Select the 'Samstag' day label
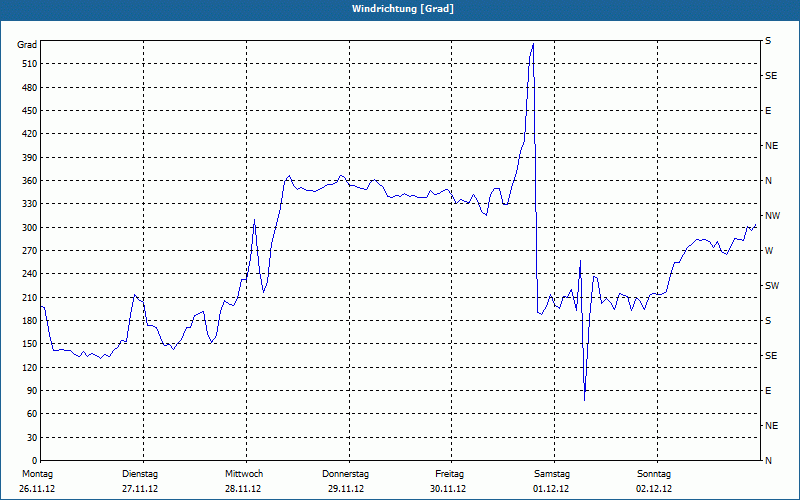The image size is (800, 500). 552,474
